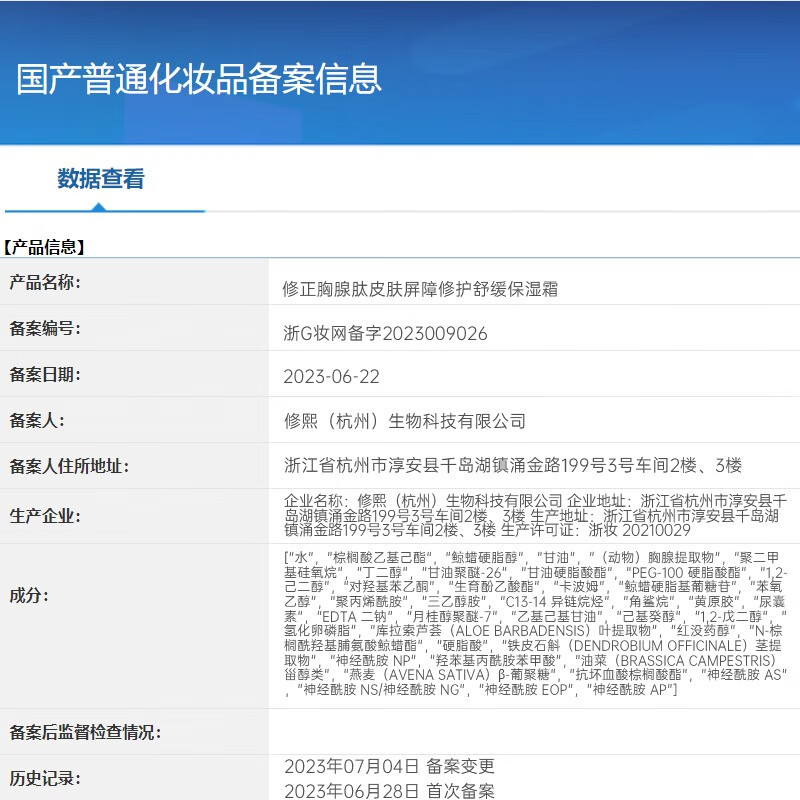Click the 备案日期 label

coord(45,374)
